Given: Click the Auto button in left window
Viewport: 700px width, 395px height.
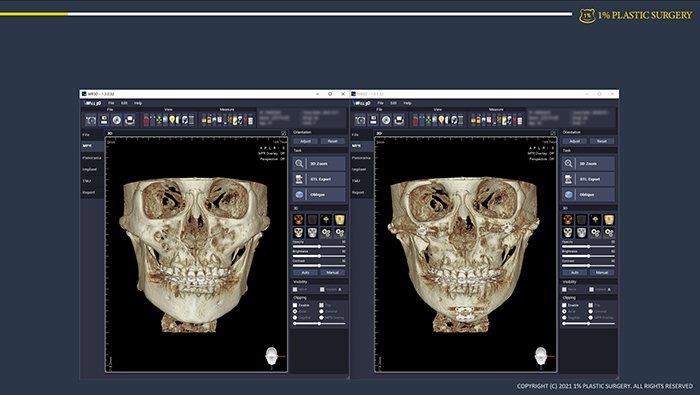Looking at the screenshot, I should click(305, 272).
